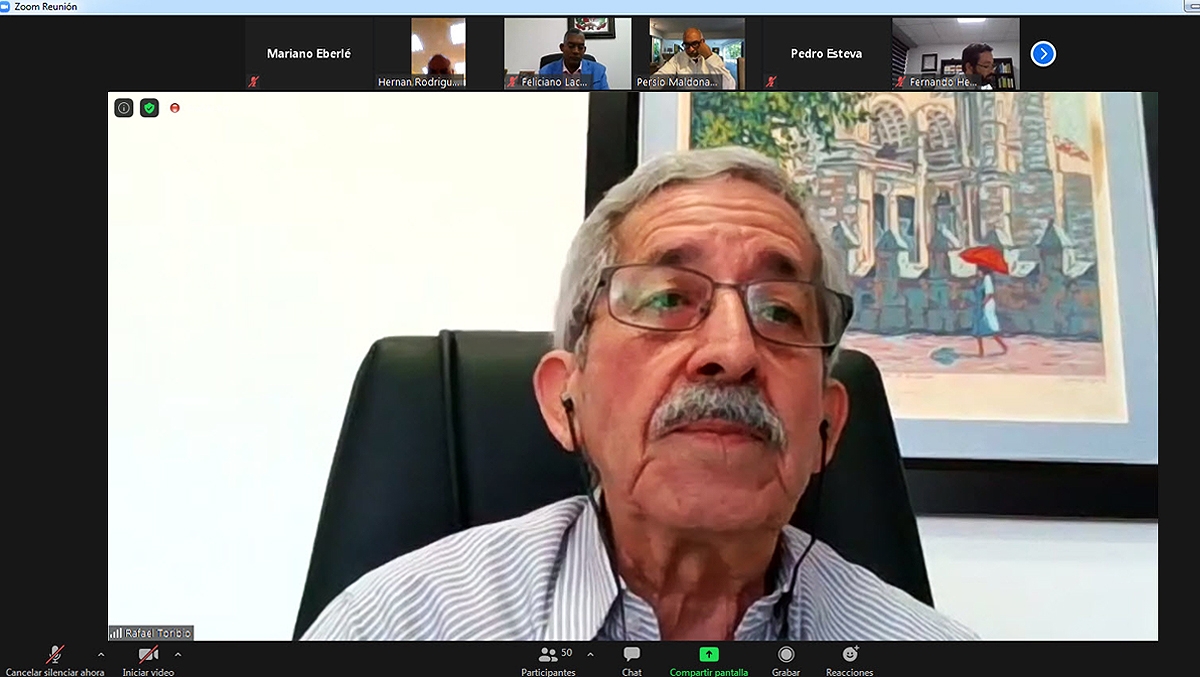Start recording with the Grabar button
This screenshot has width=1200, height=677.
(x=786, y=661)
